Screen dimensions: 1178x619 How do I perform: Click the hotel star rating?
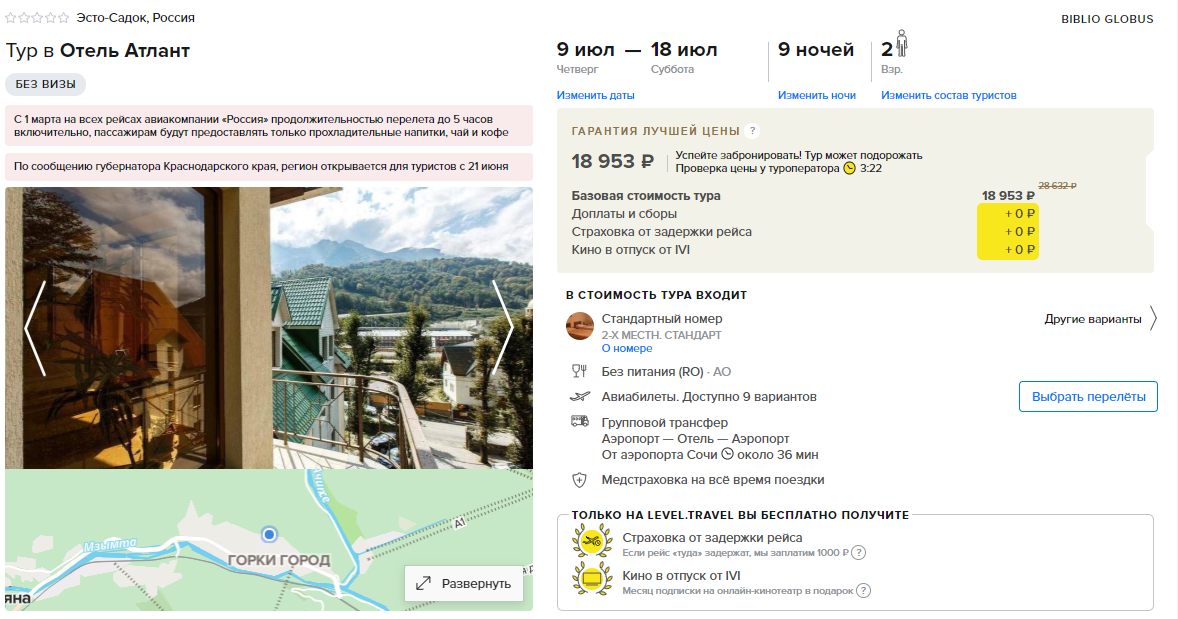point(38,17)
